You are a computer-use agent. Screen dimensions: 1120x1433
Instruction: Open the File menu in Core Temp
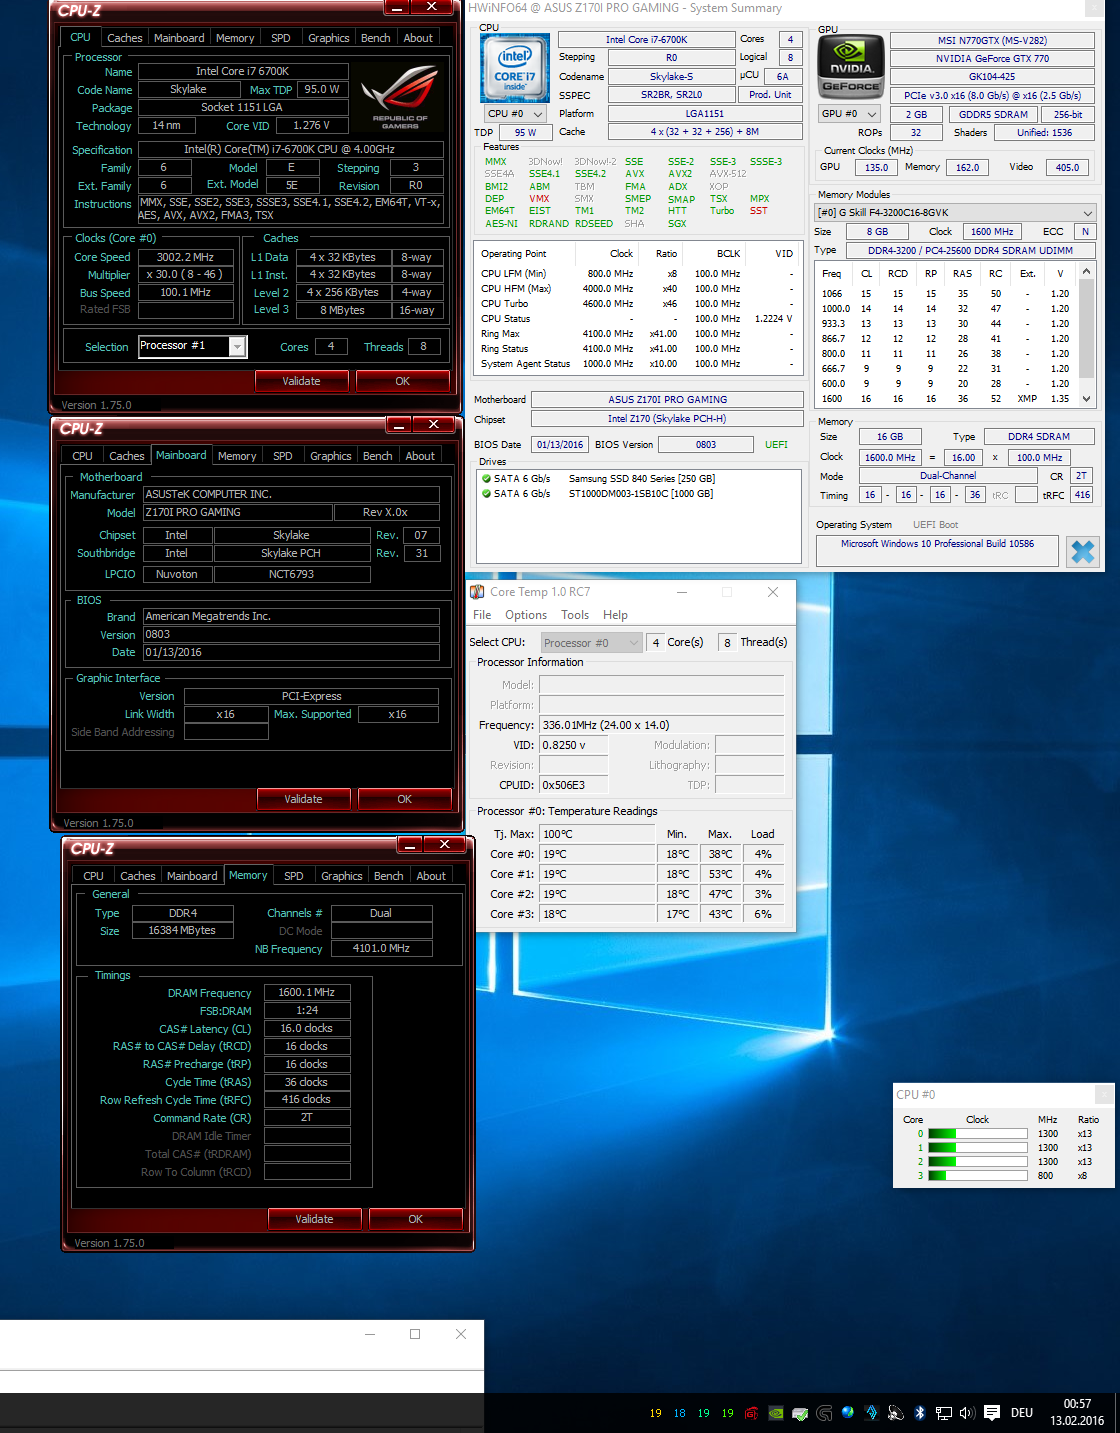coord(482,615)
